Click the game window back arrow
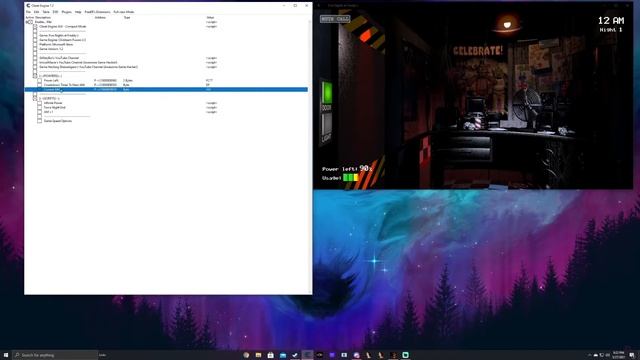This screenshot has height=360, width=640. click(x=319, y=6)
